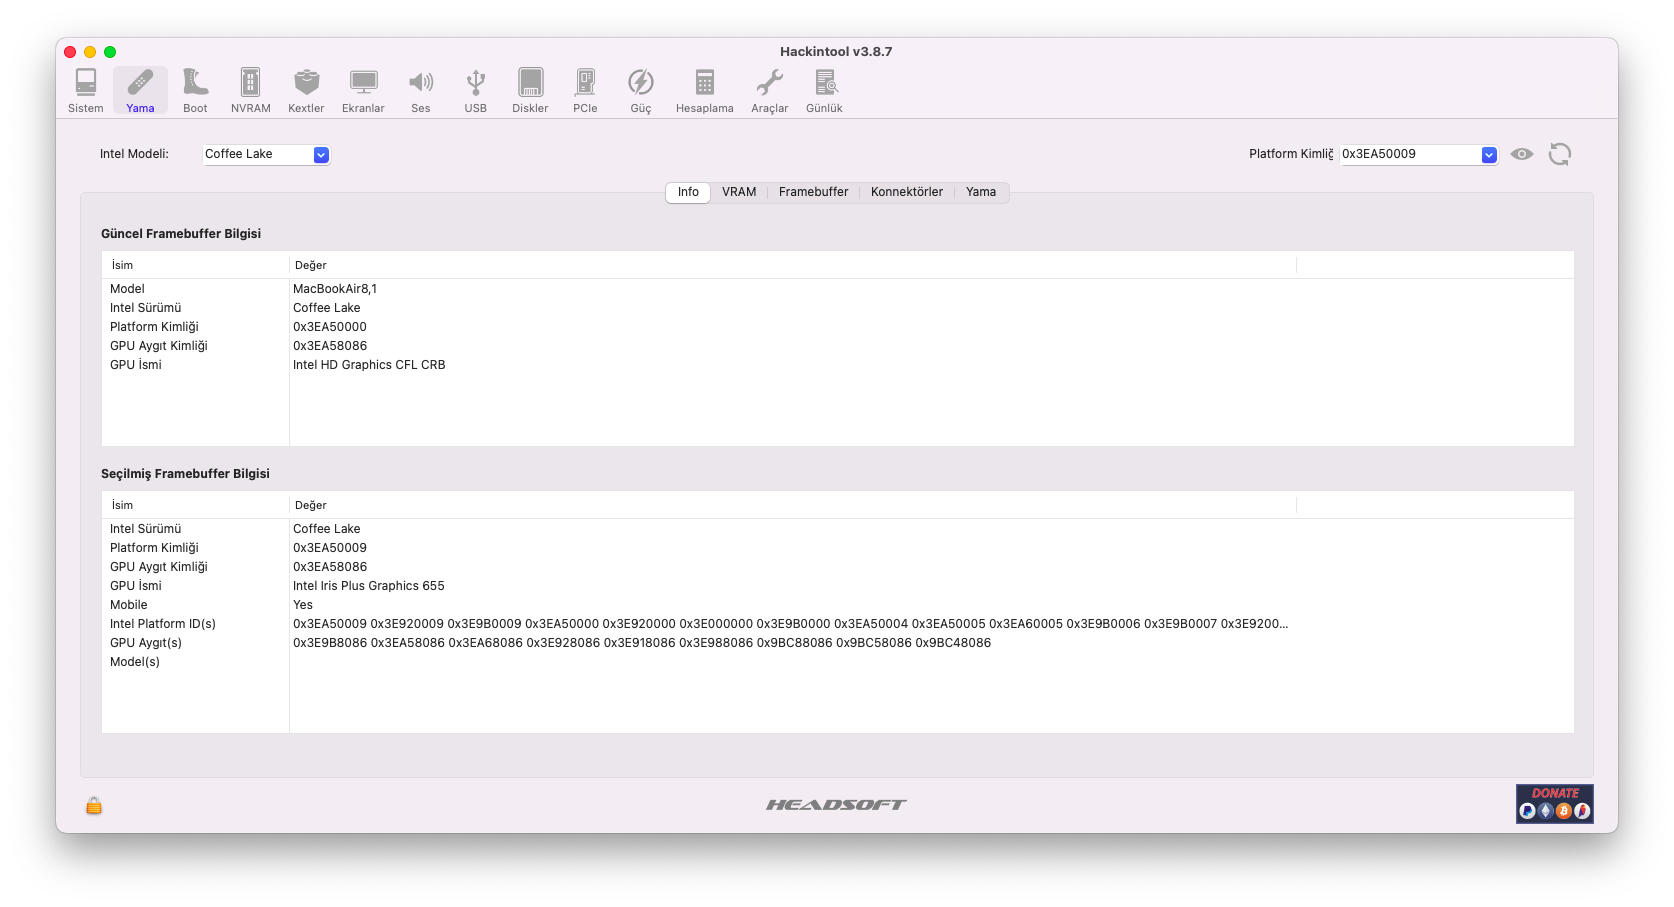Select the Yama patch toolbar icon
Image resolution: width=1674 pixels, height=907 pixels.
(140, 90)
